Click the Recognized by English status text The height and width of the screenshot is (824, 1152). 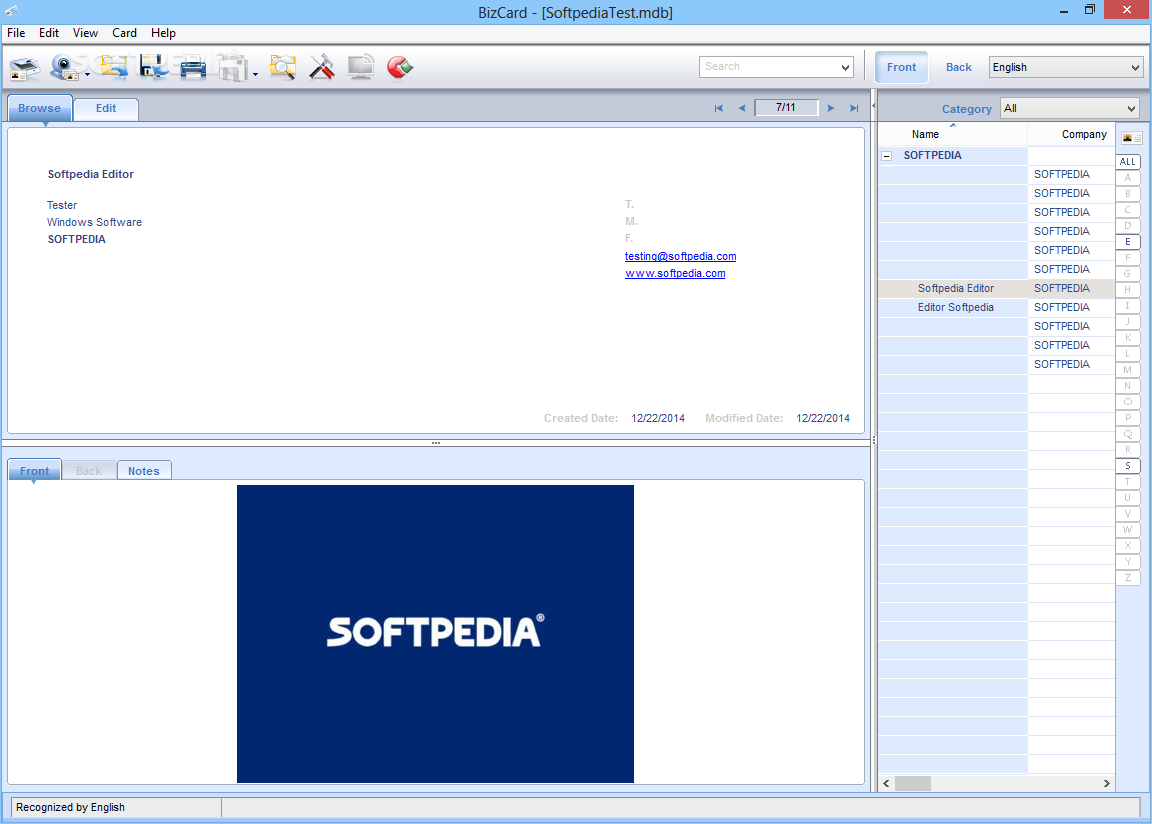(71, 807)
